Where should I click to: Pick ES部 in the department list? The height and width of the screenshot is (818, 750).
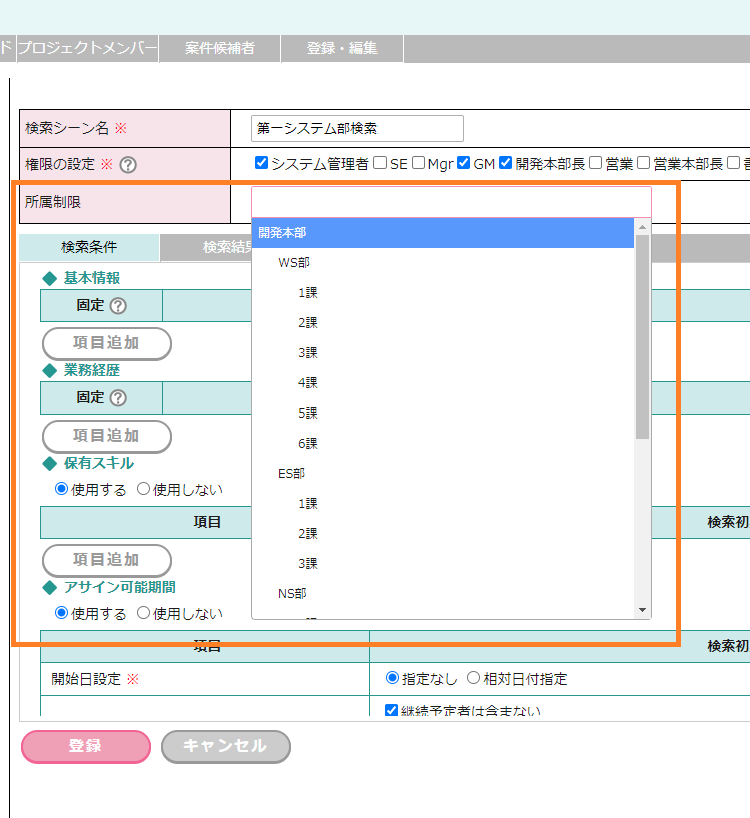291,473
